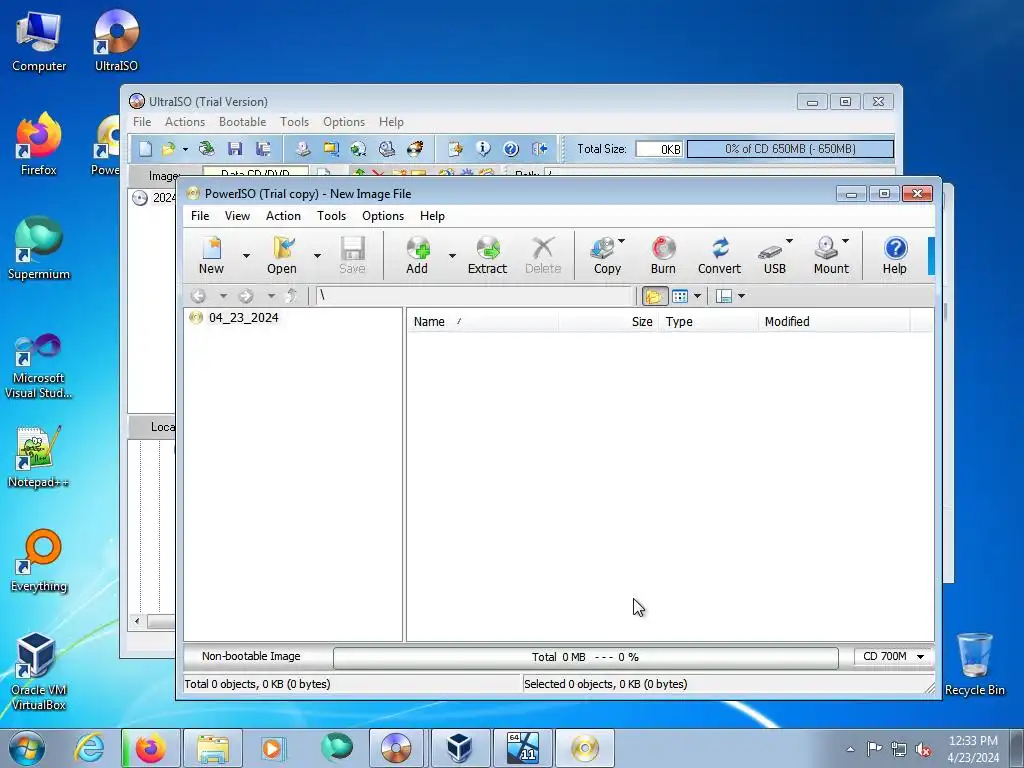Sort by the Modified column header
1024x768 pixels.
pyautogui.click(x=834, y=321)
